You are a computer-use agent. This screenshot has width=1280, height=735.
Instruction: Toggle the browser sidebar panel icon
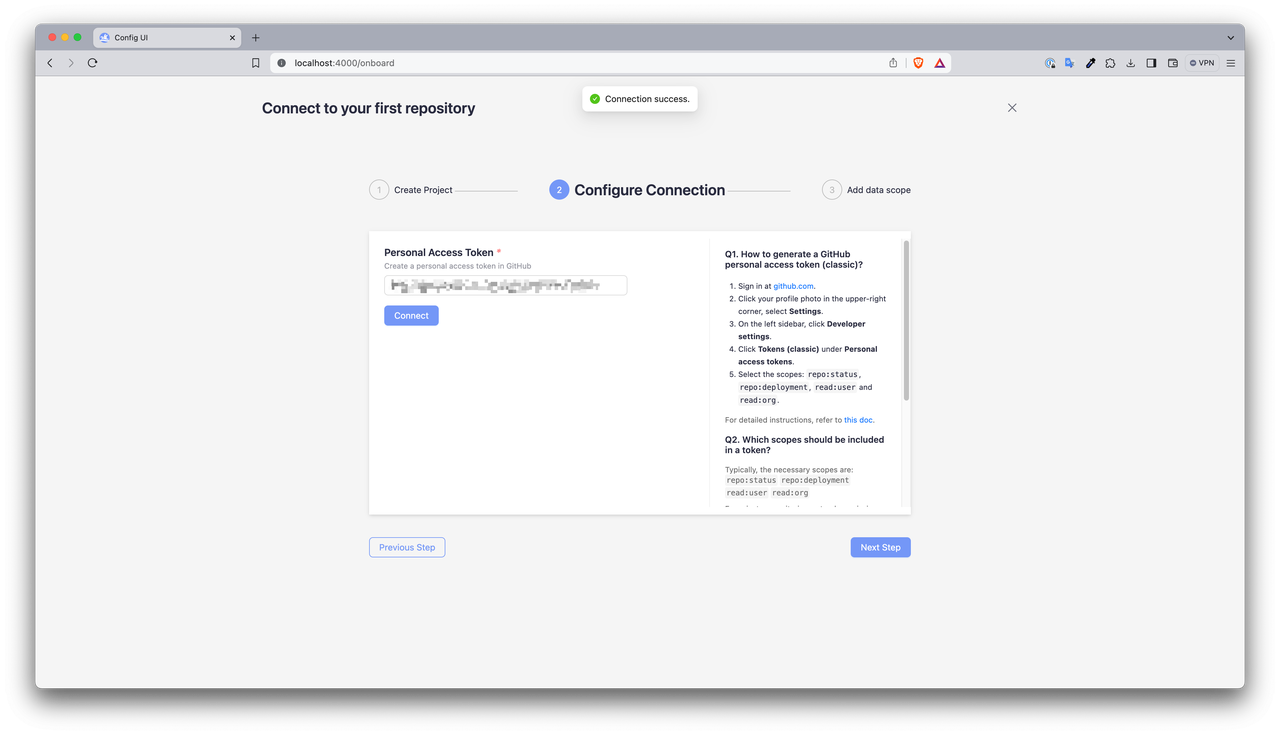tap(1151, 63)
